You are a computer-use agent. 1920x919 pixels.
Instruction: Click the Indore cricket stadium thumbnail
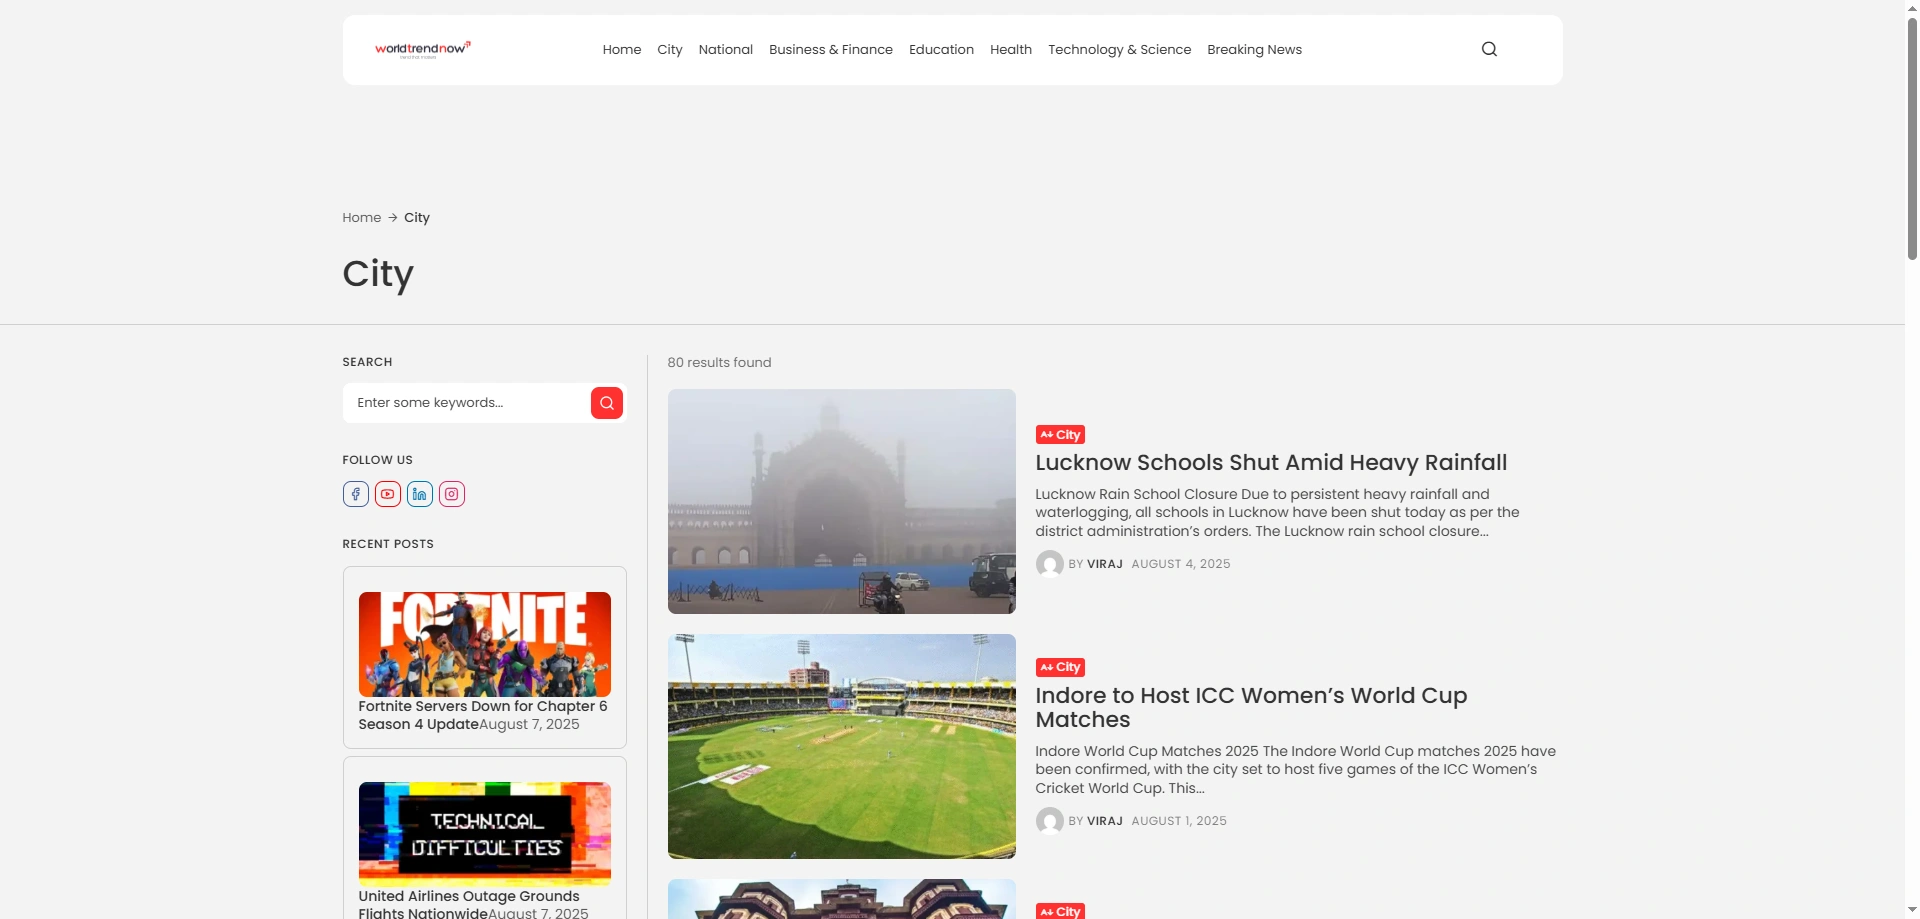tap(842, 746)
